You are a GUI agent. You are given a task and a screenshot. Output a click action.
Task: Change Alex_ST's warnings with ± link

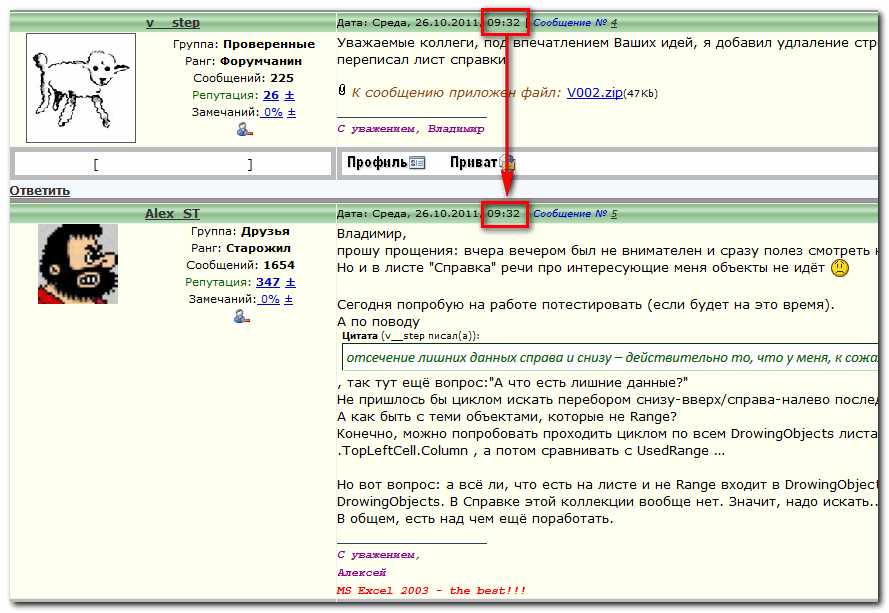[289, 299]
